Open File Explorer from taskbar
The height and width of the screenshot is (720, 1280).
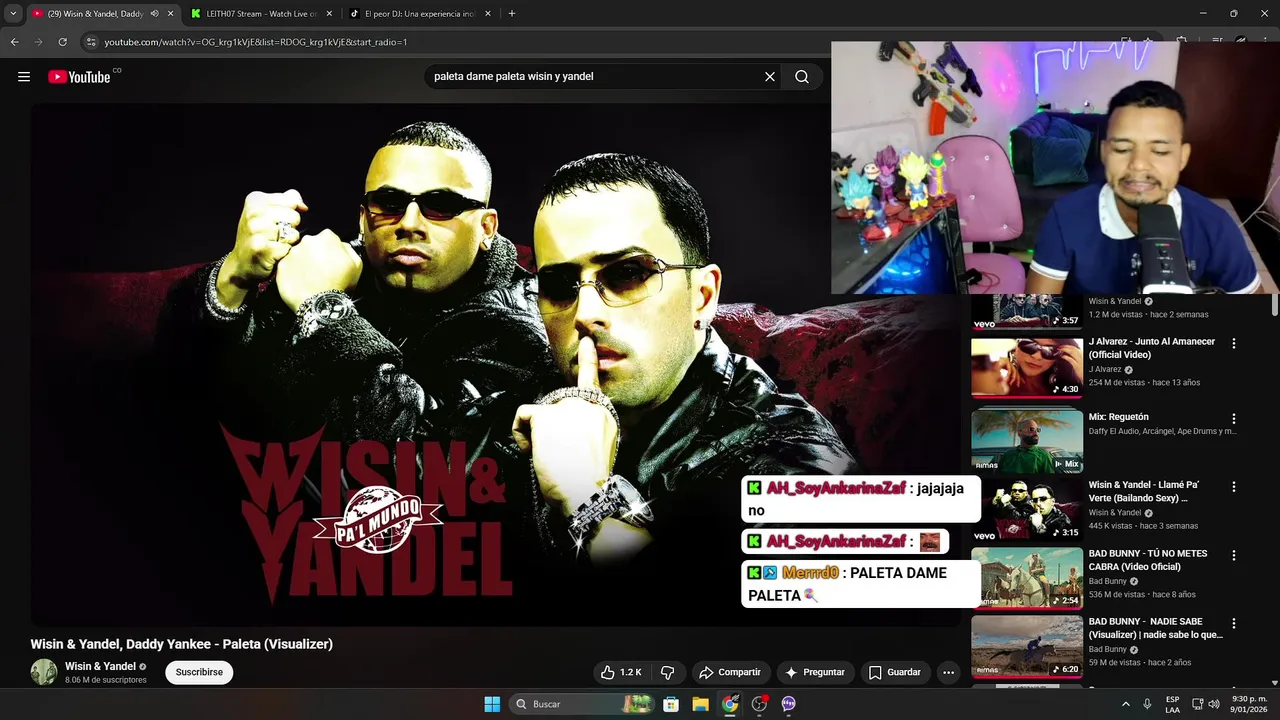pyautogui.click(x=700, y=704)
